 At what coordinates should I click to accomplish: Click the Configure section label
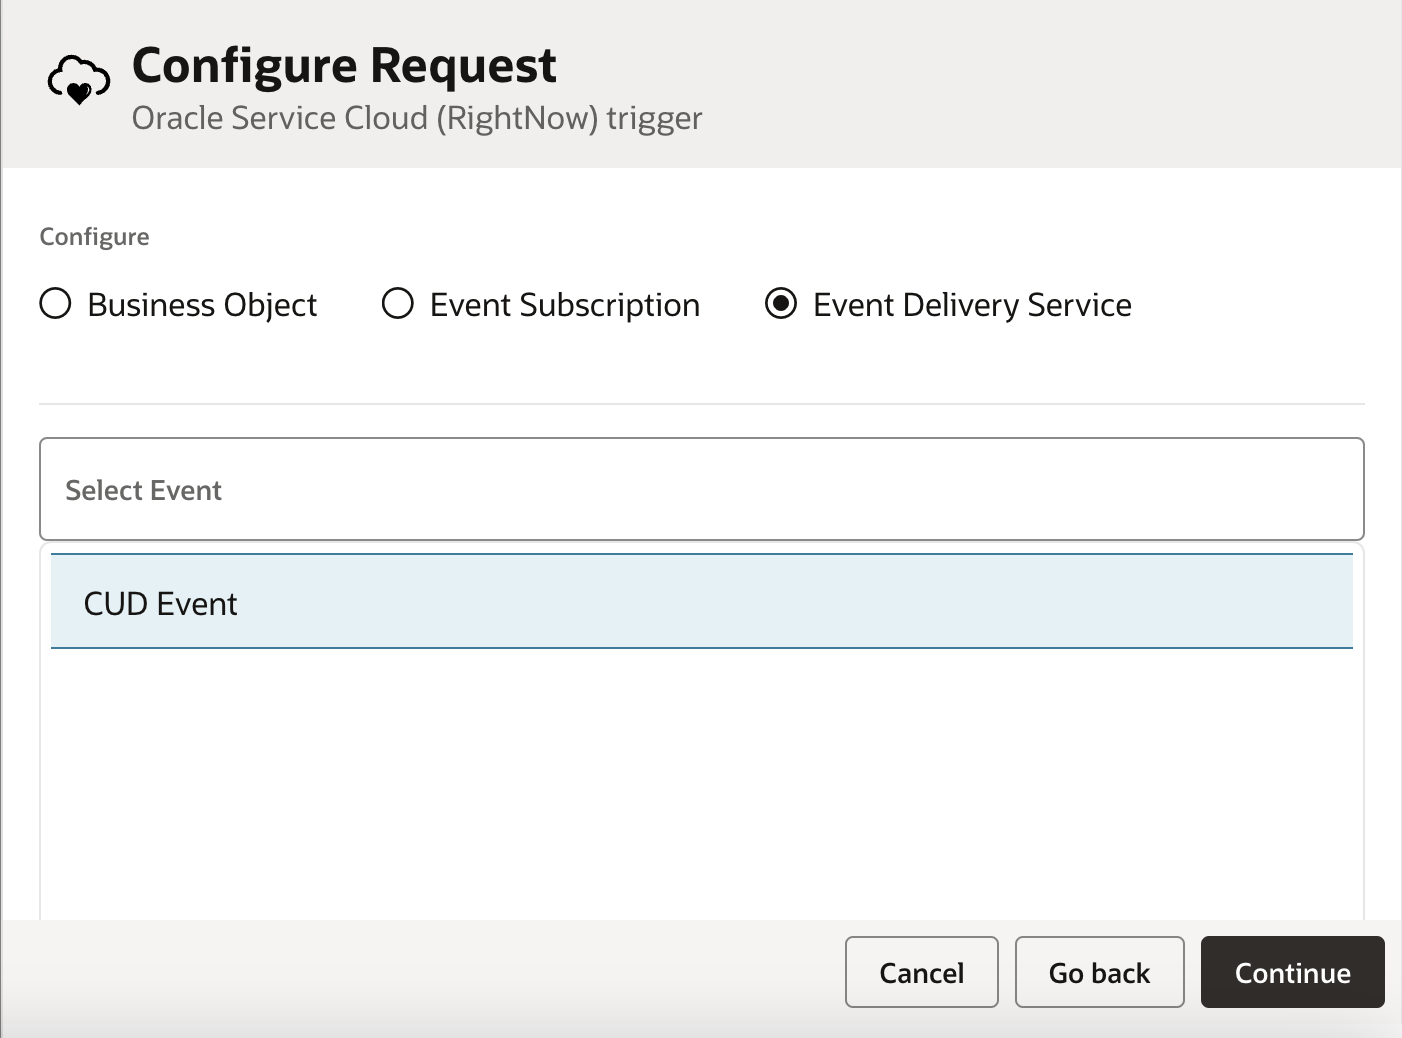pyautogui.click(x=94, y=237)
